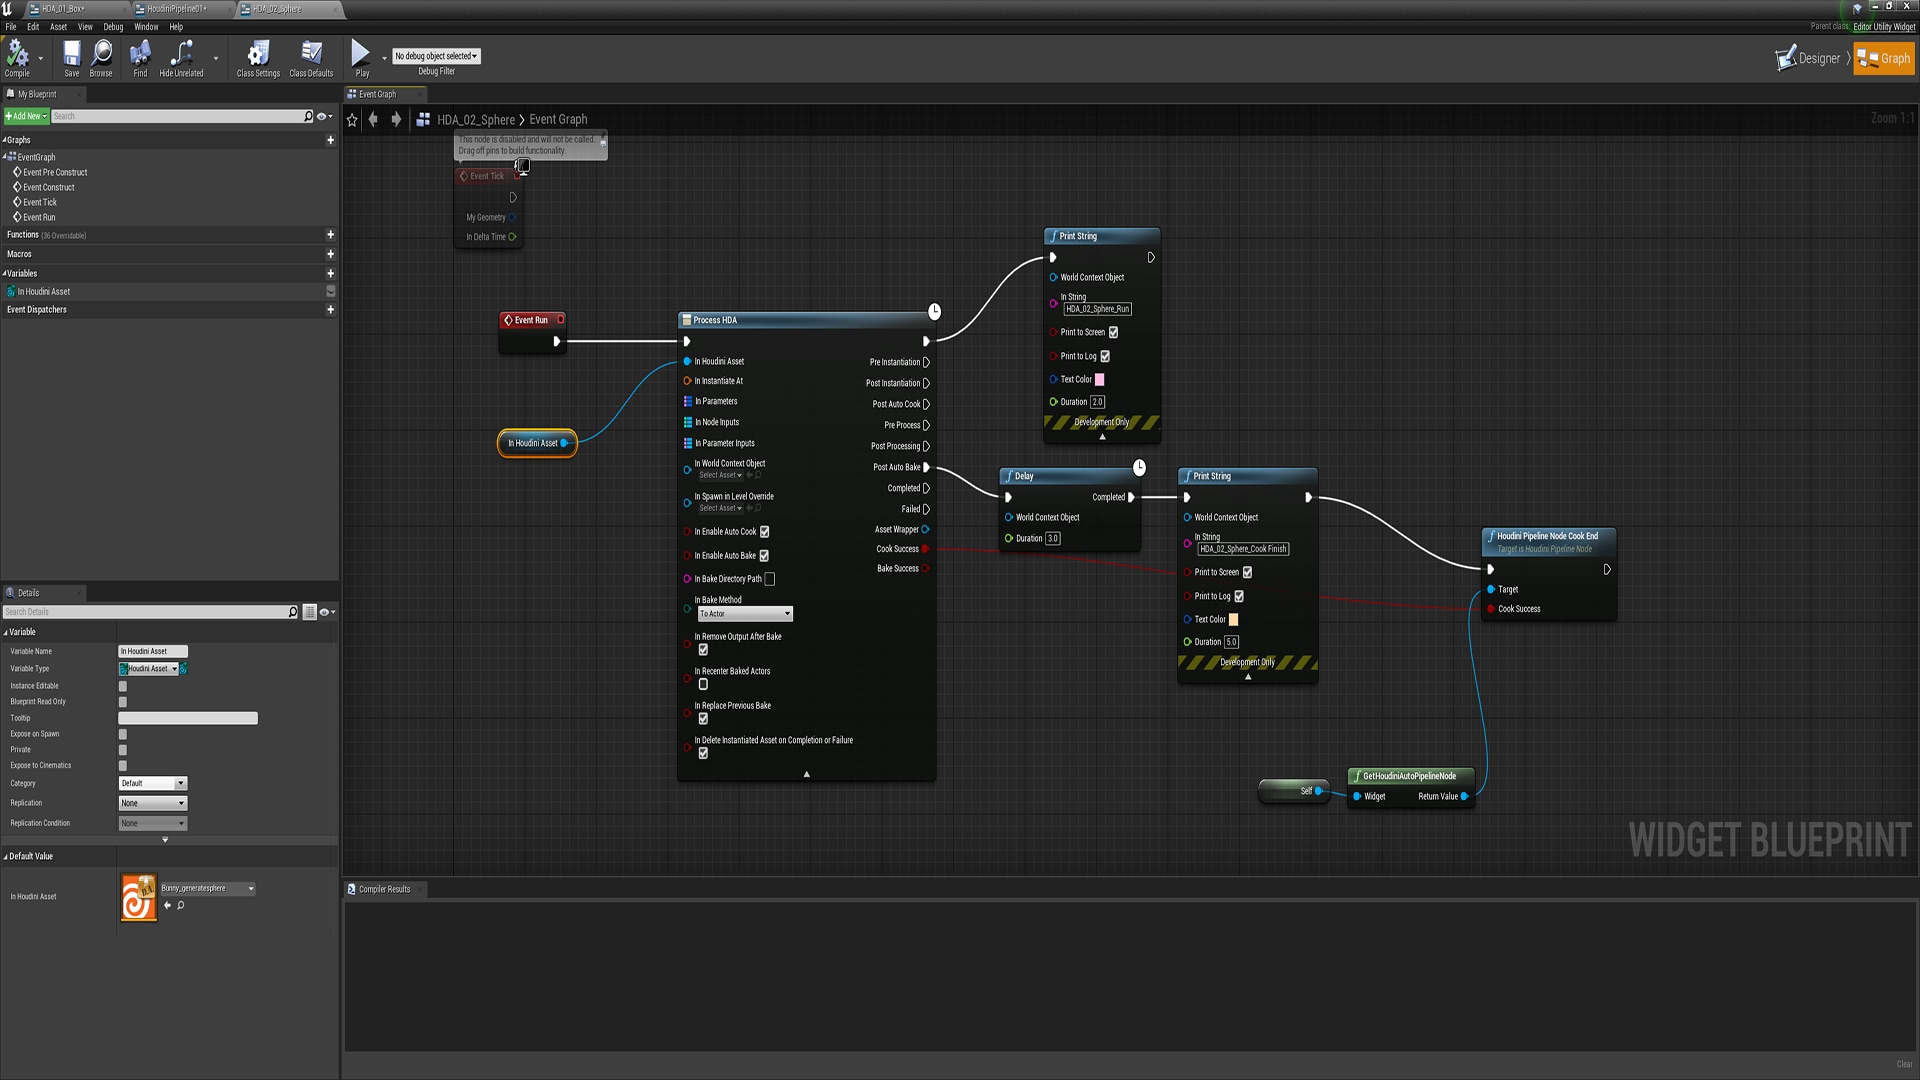
Task: Open the Replication dropdown
Action: pos(152,802)
